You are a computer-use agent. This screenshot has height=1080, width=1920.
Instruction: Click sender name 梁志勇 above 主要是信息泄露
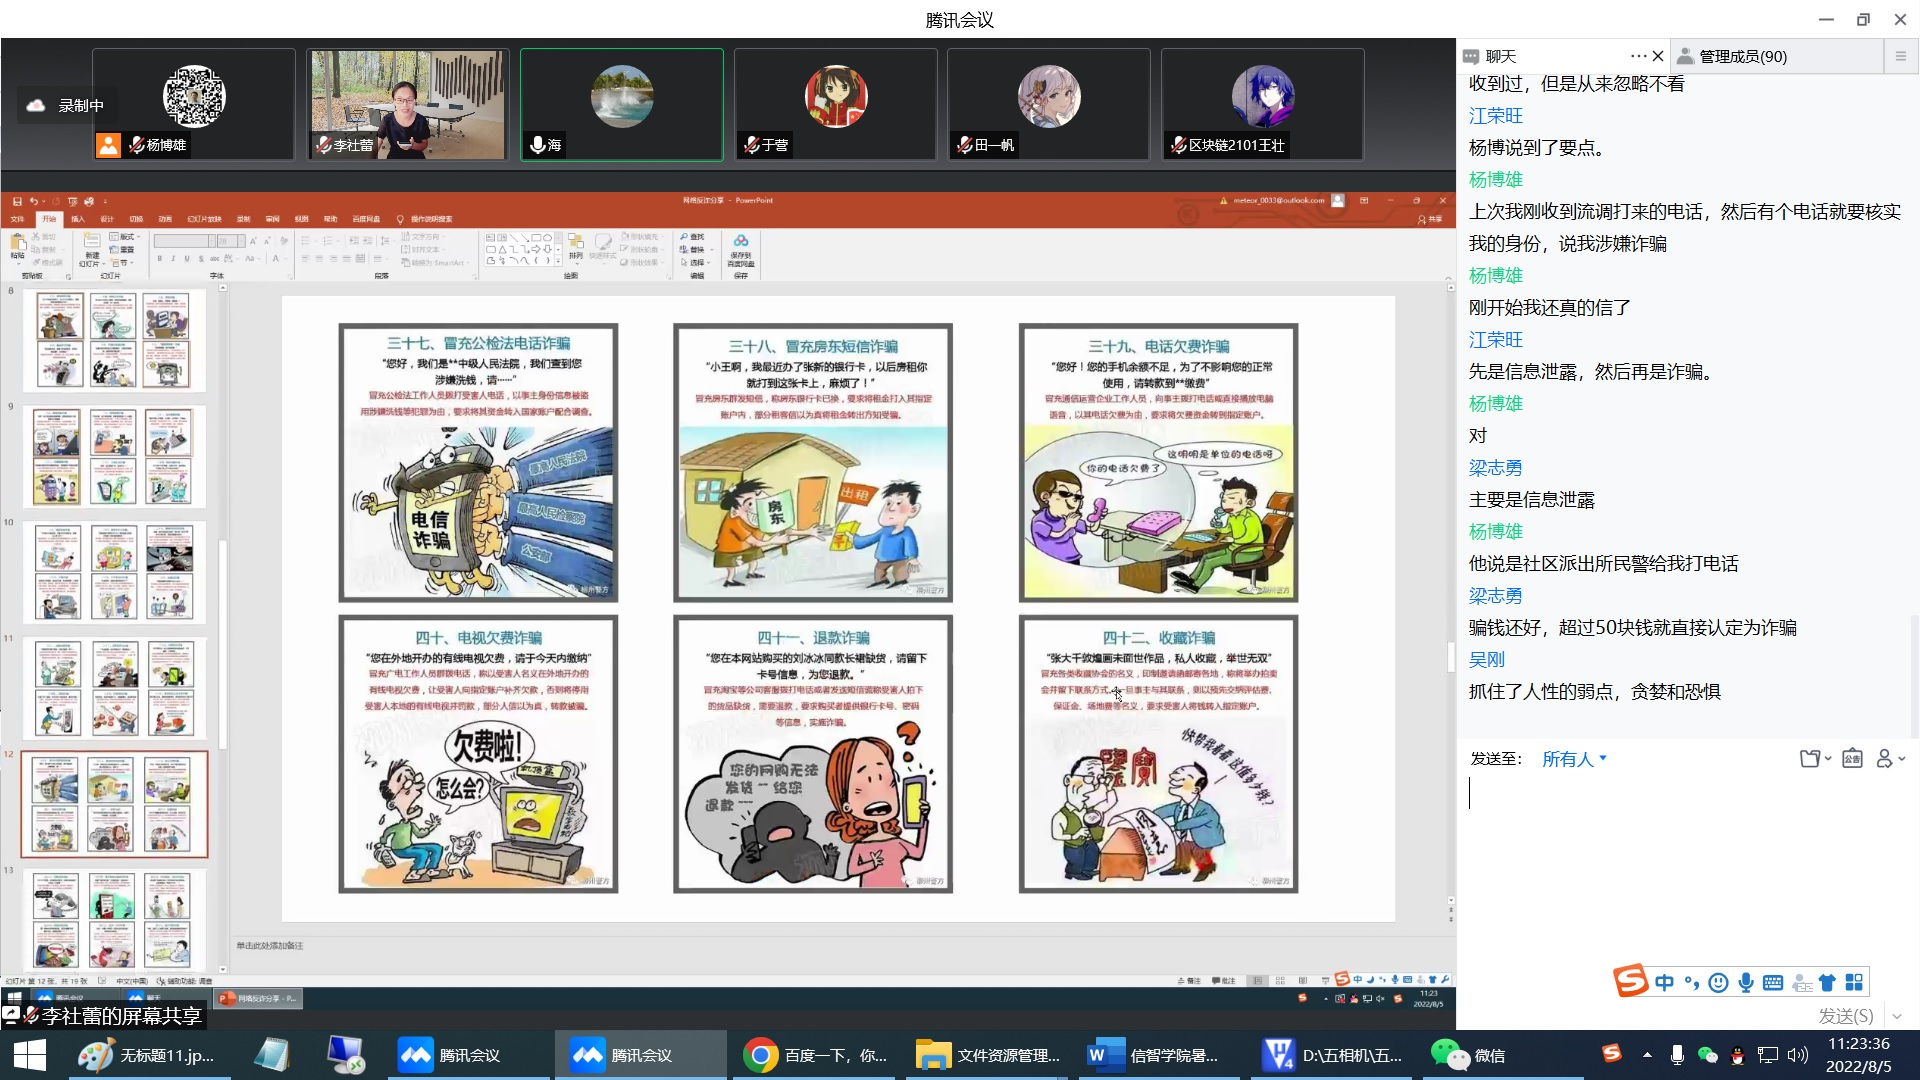pos(1495,468)
